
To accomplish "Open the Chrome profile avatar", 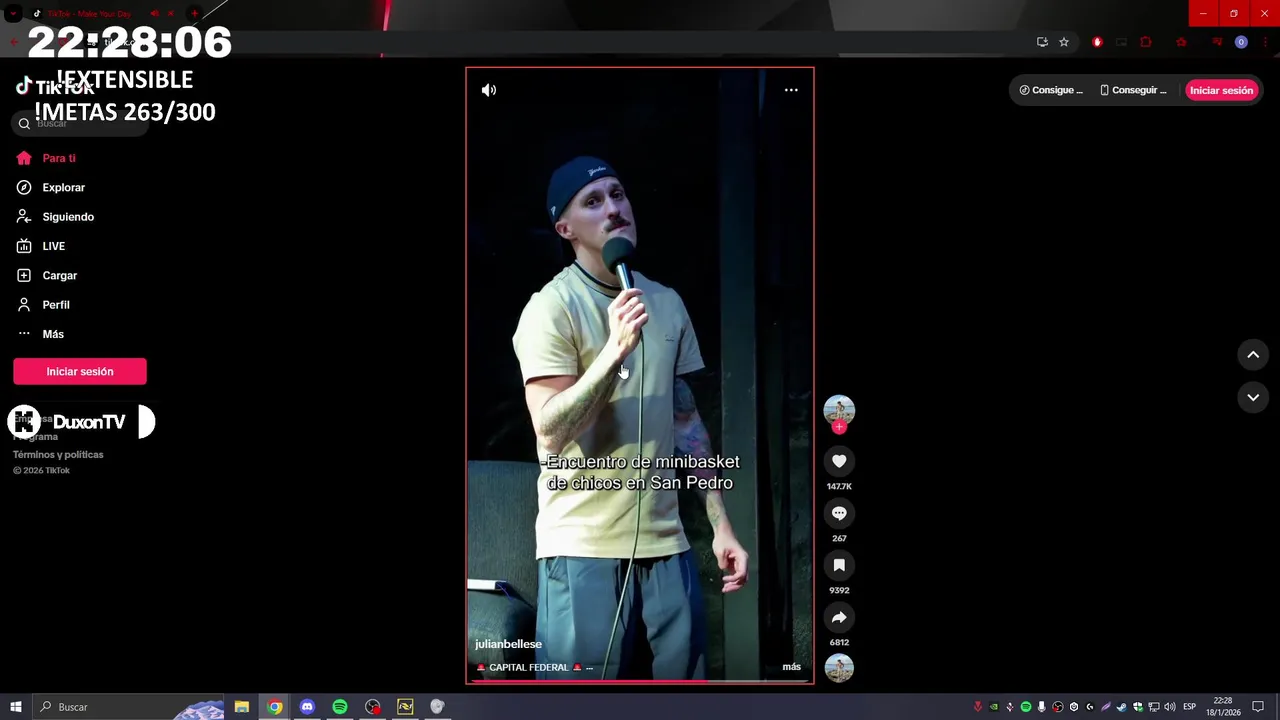I will pyautogui.click(x=1241, y=42).
